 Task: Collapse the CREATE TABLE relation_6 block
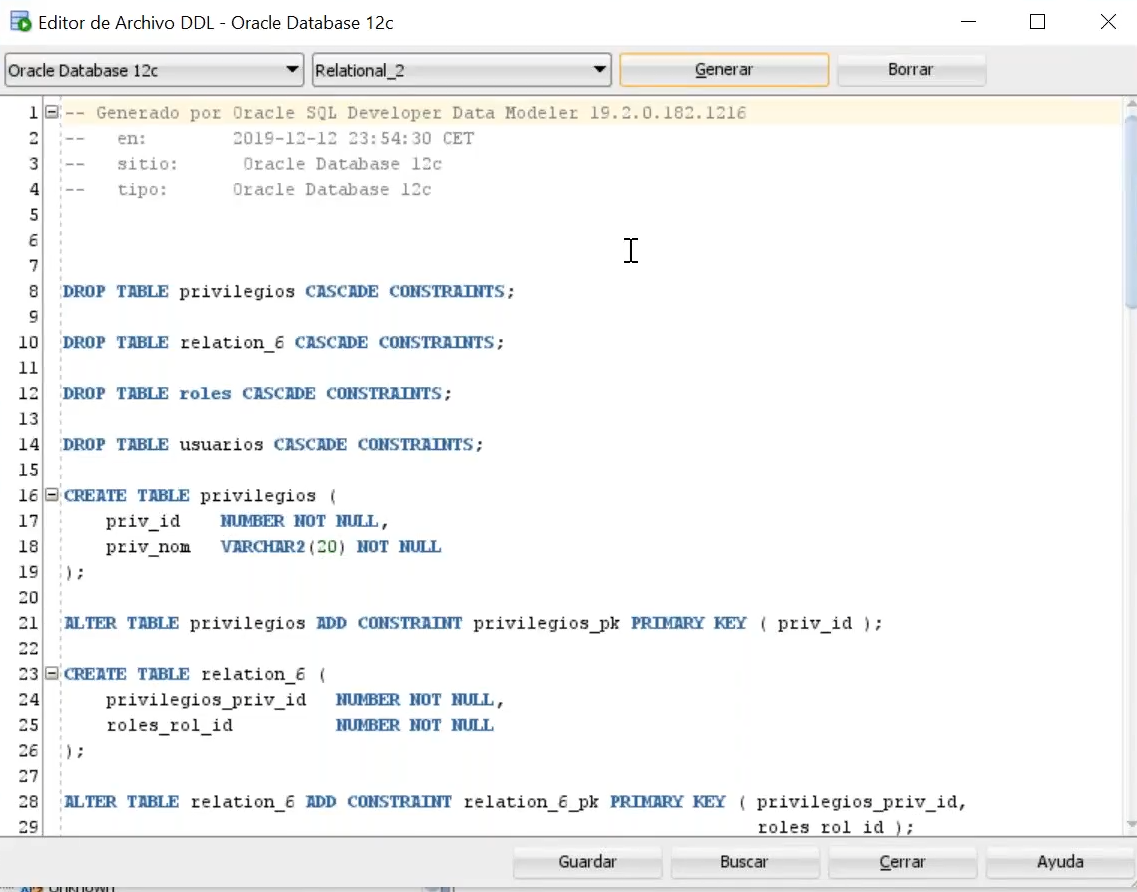coord(52,674)
